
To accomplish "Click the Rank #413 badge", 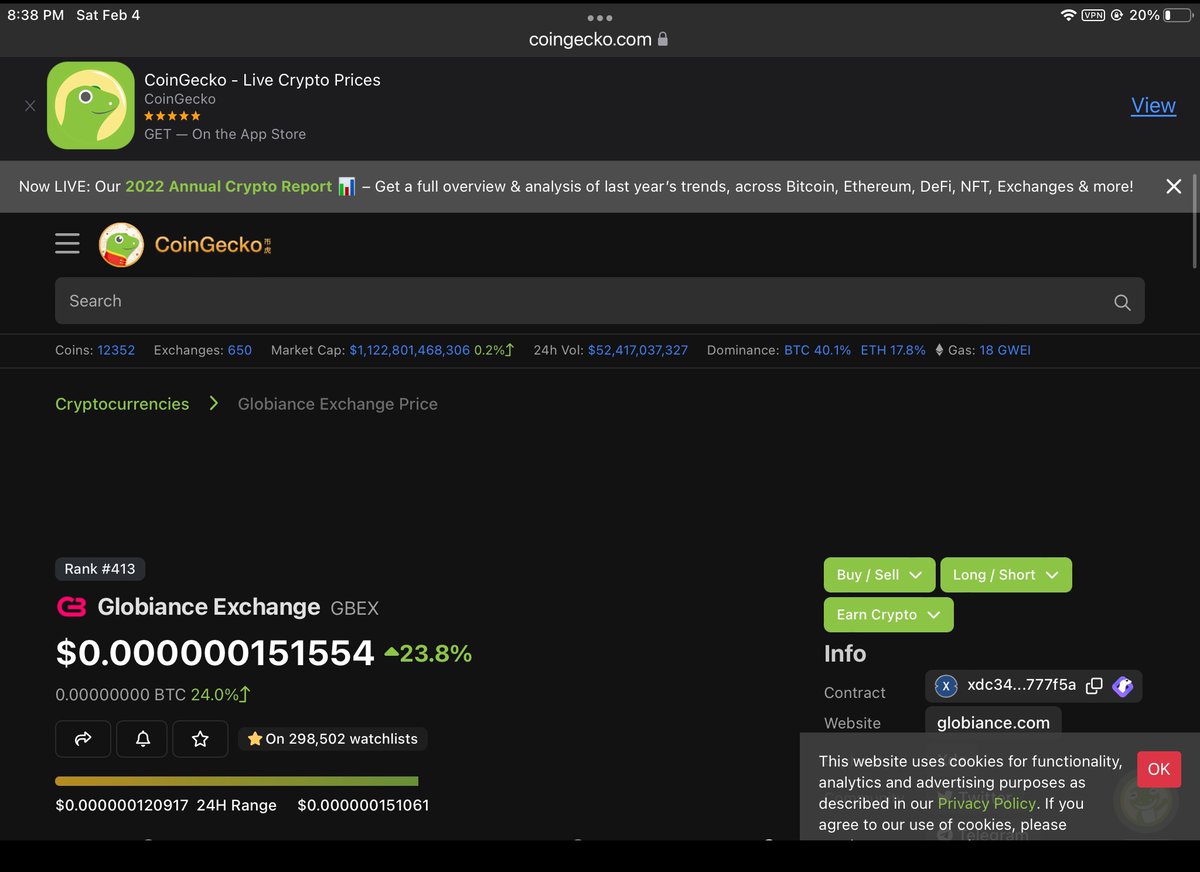I will (100, 569).
